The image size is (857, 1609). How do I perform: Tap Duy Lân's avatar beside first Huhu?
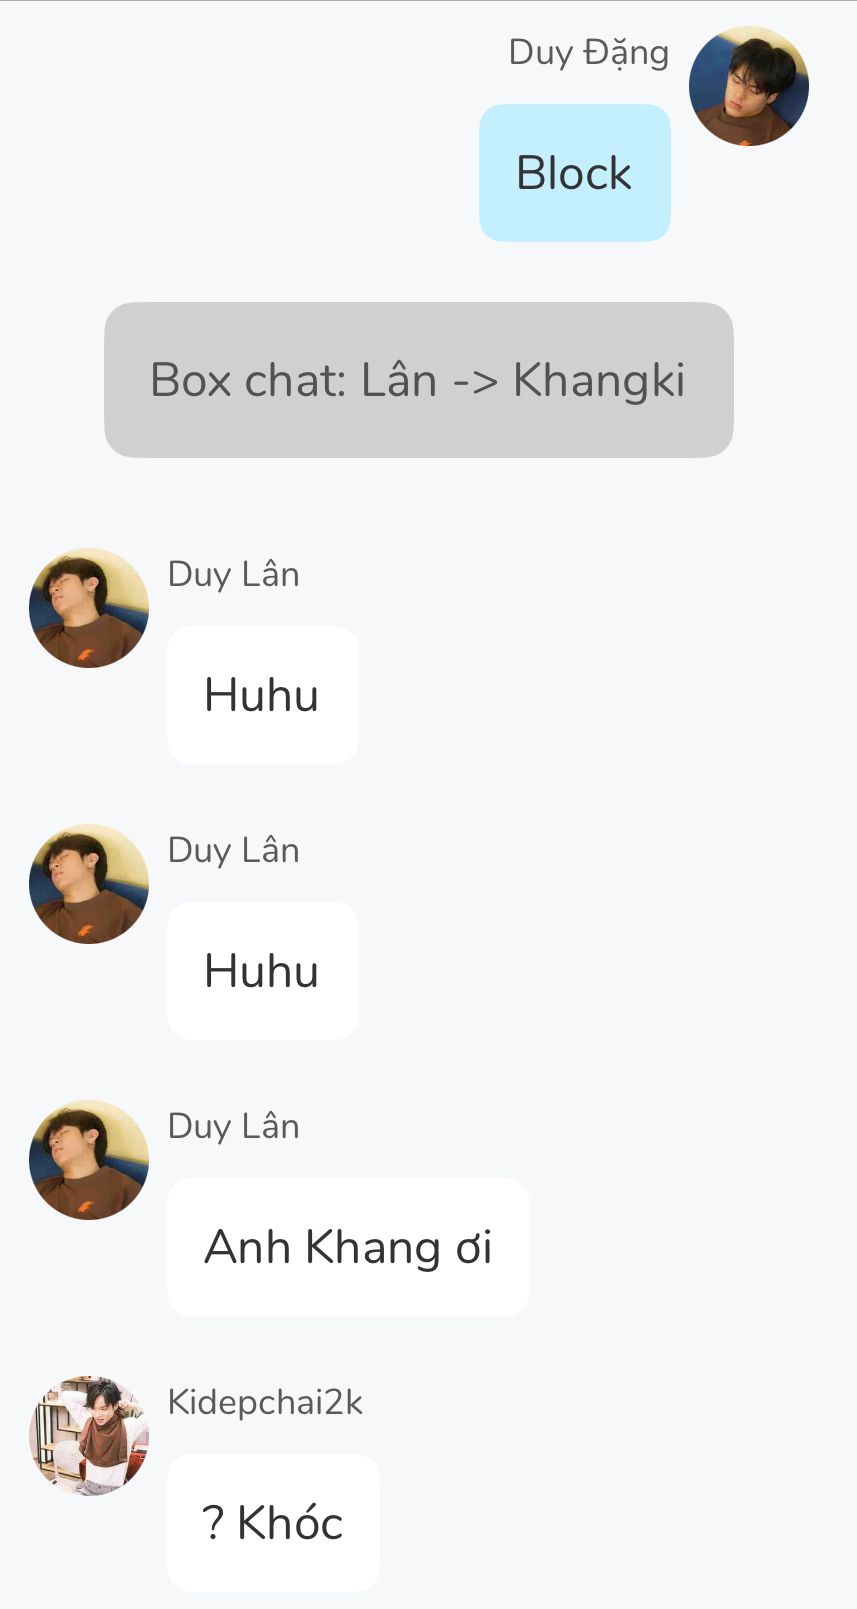89,608
